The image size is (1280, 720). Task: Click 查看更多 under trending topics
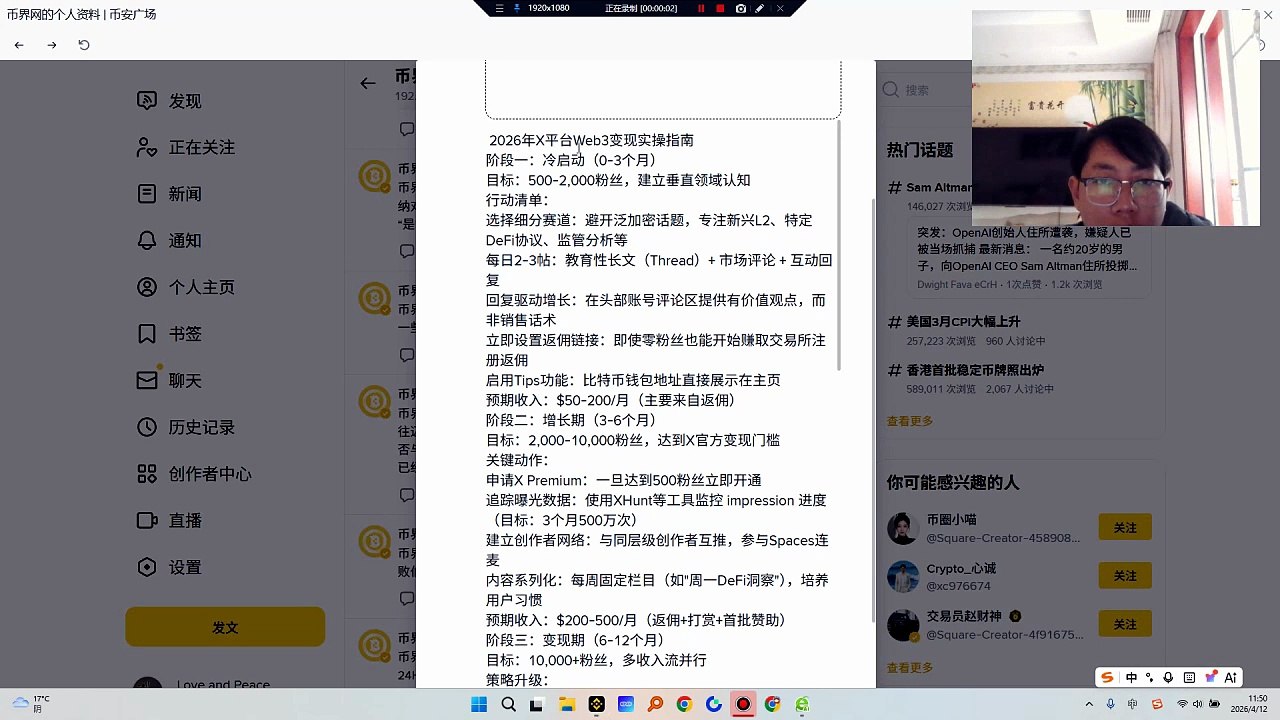909,421
